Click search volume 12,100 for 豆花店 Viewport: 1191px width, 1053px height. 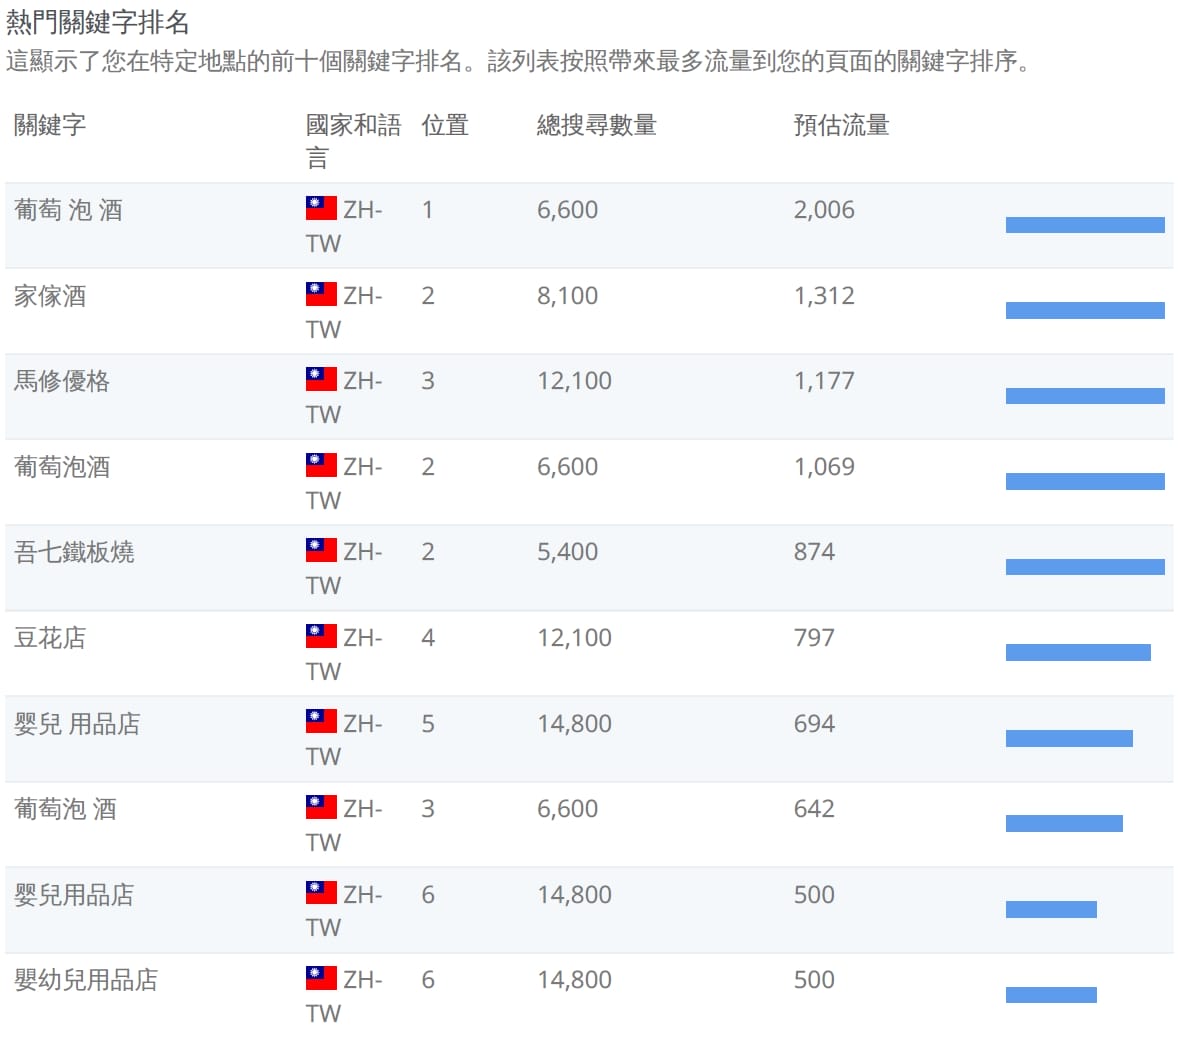(x=574, y=637)
